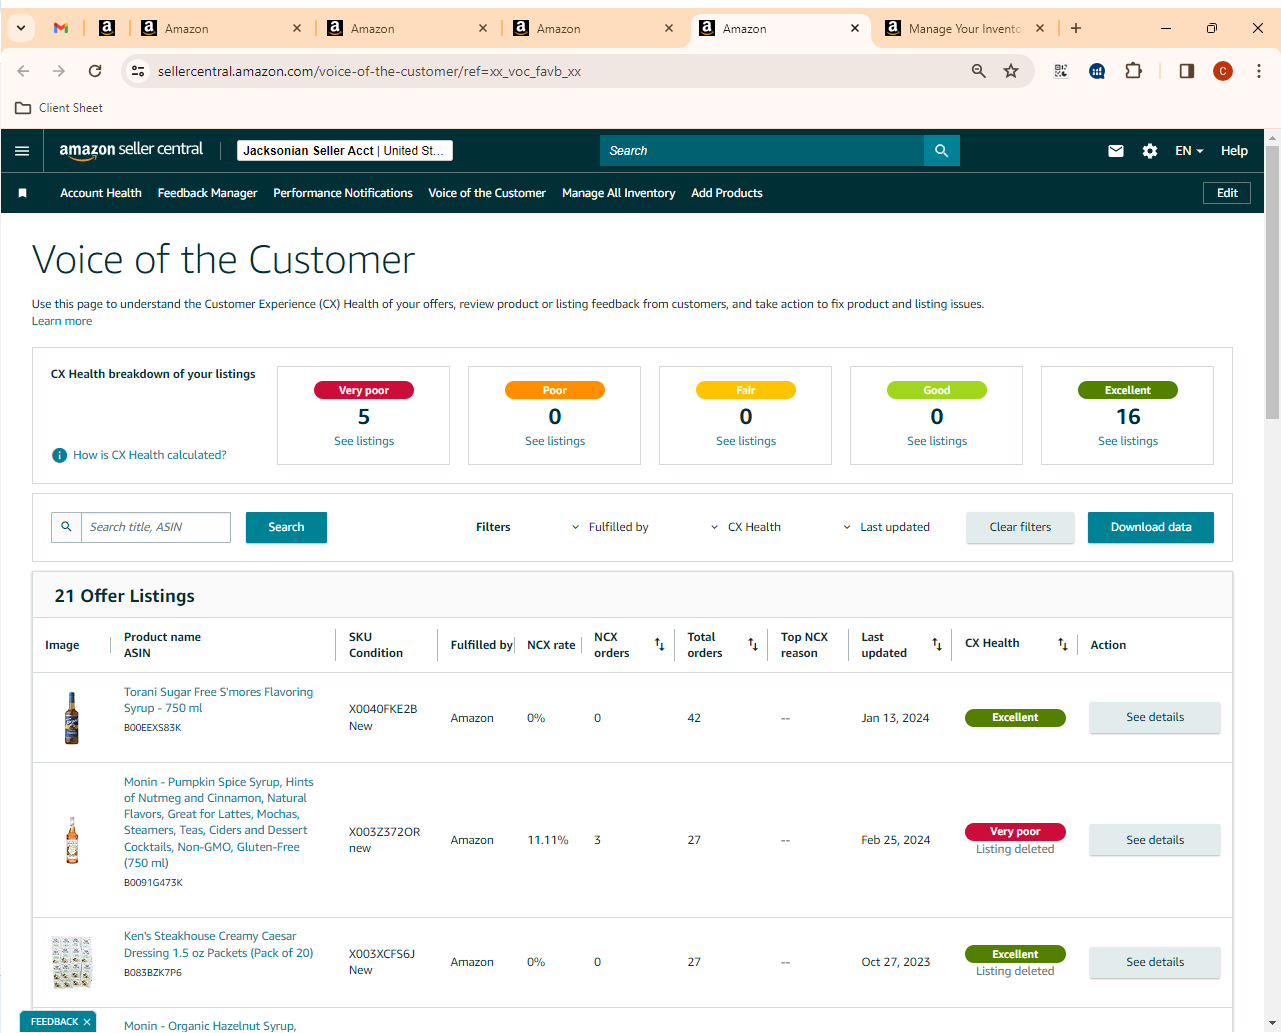This screenshot has height=1033, width=1281.
Task: Open Help in the header
Action: (1234, 151)
